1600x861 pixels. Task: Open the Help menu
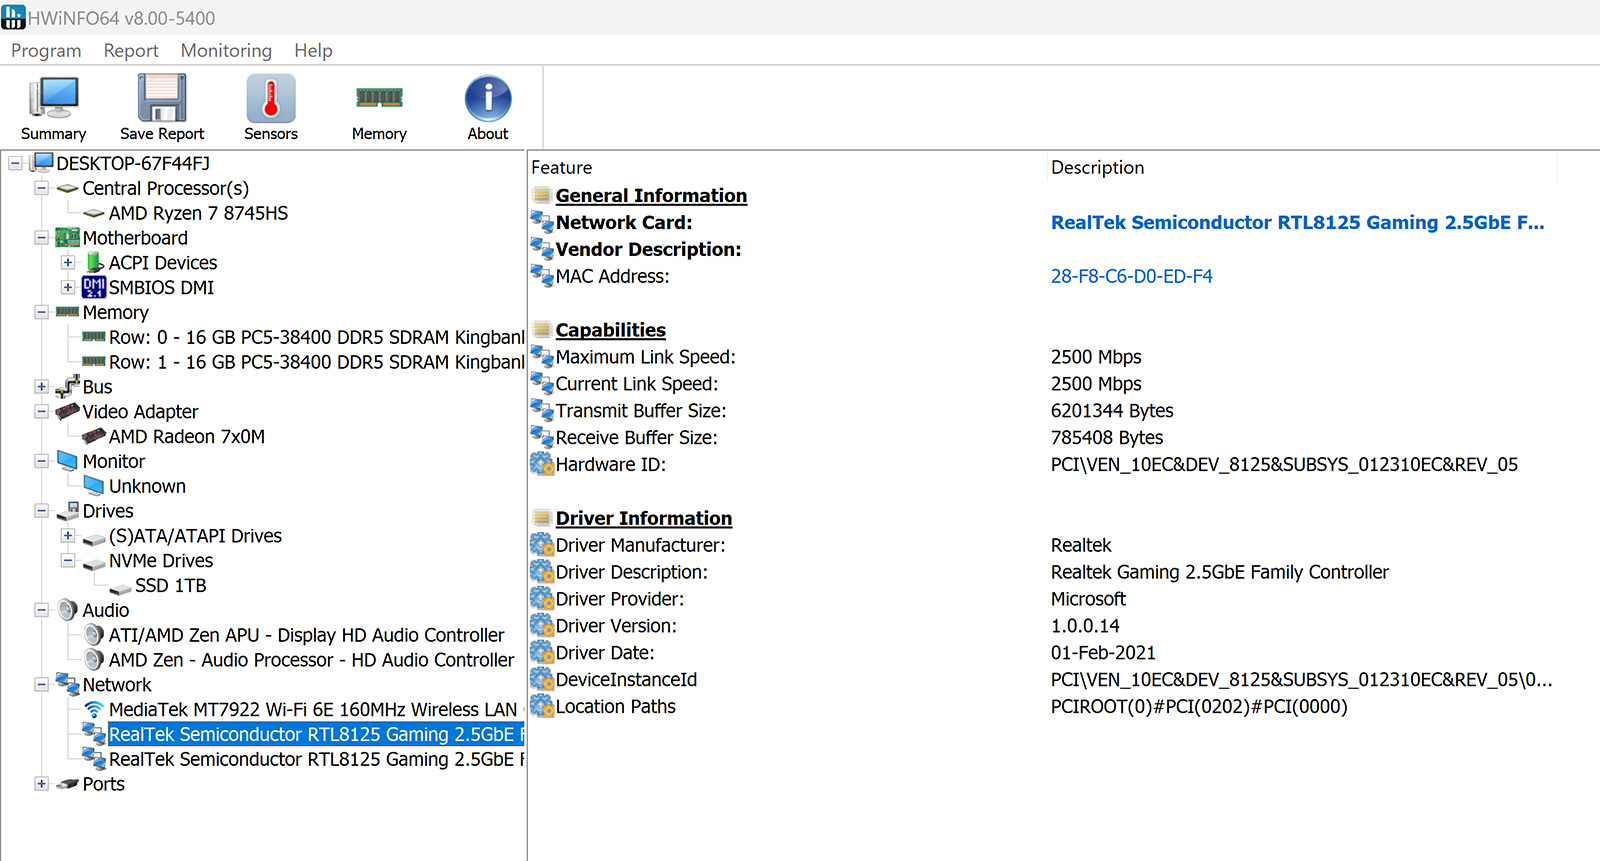[x=313, y=50]
